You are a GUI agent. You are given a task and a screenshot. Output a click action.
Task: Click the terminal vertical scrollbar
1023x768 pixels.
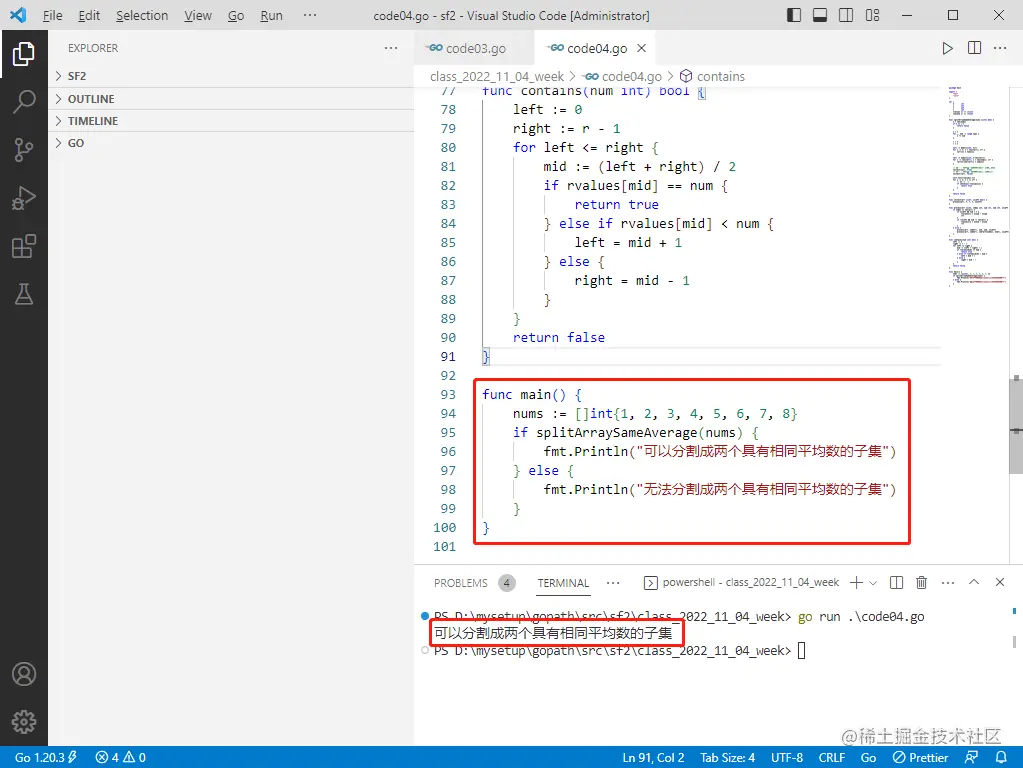pos(1015,642)
